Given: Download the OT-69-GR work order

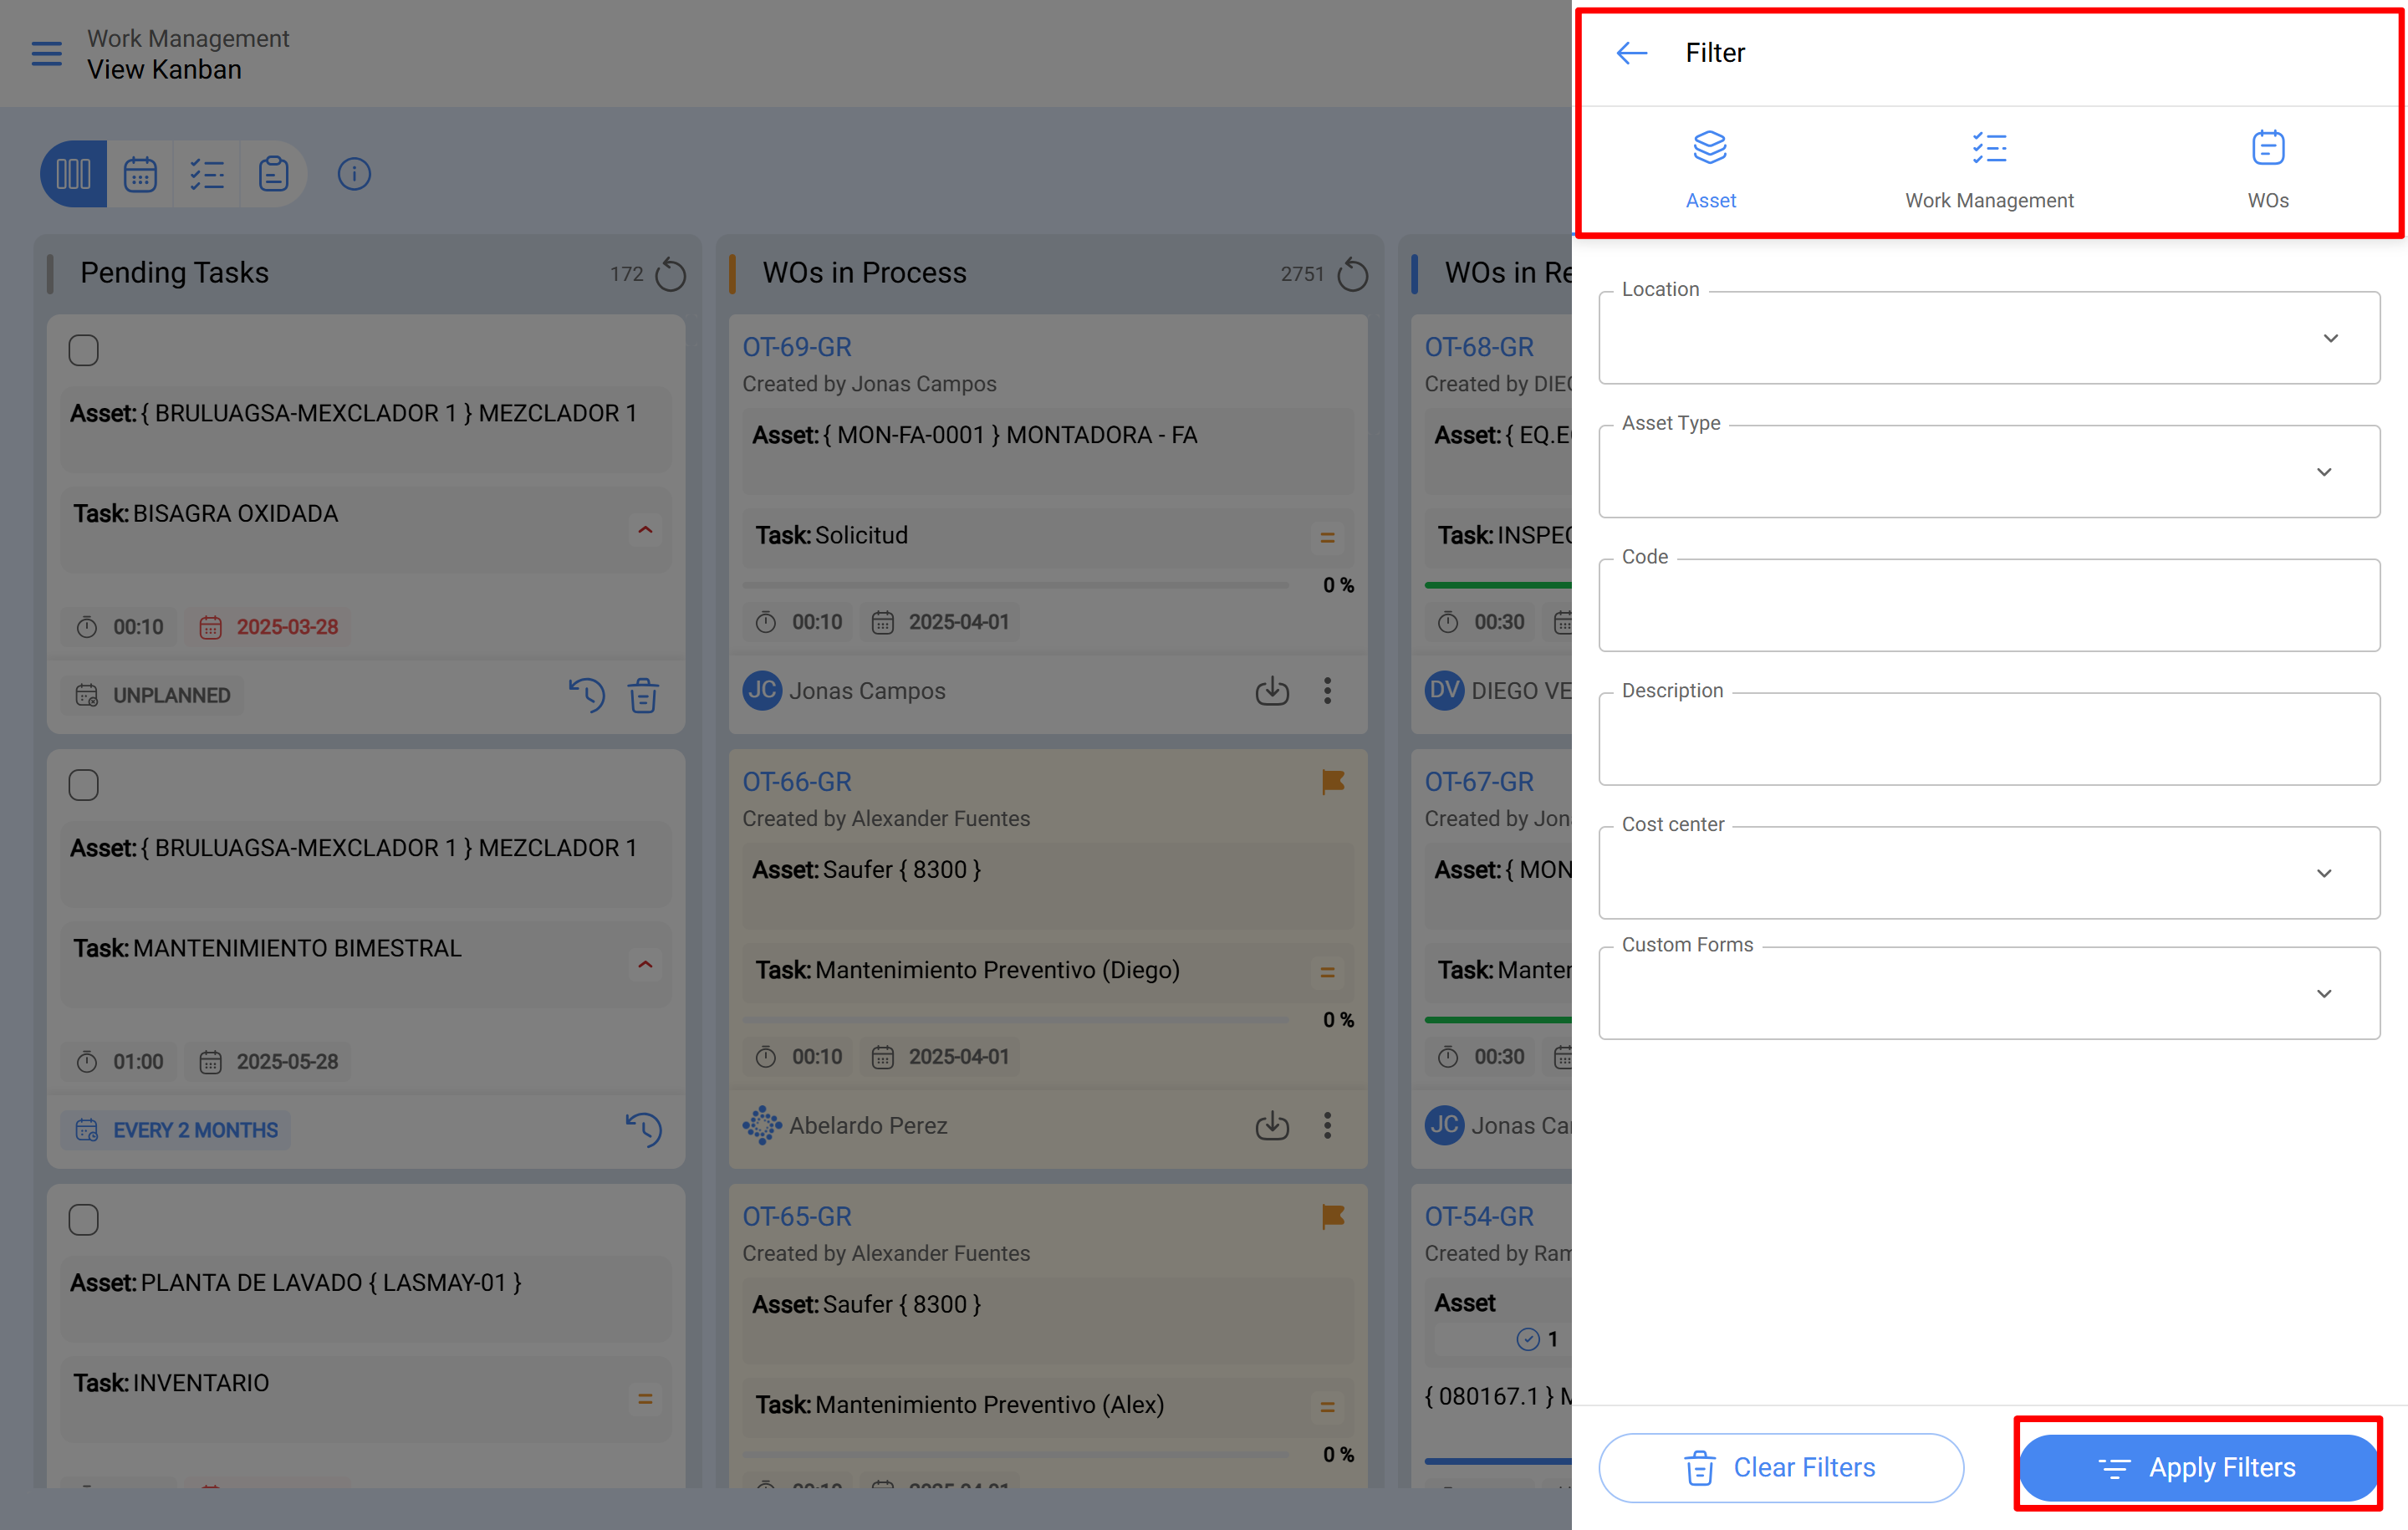Looking at the screenshot, I should pyautogui.click(x=1271, y=690).
